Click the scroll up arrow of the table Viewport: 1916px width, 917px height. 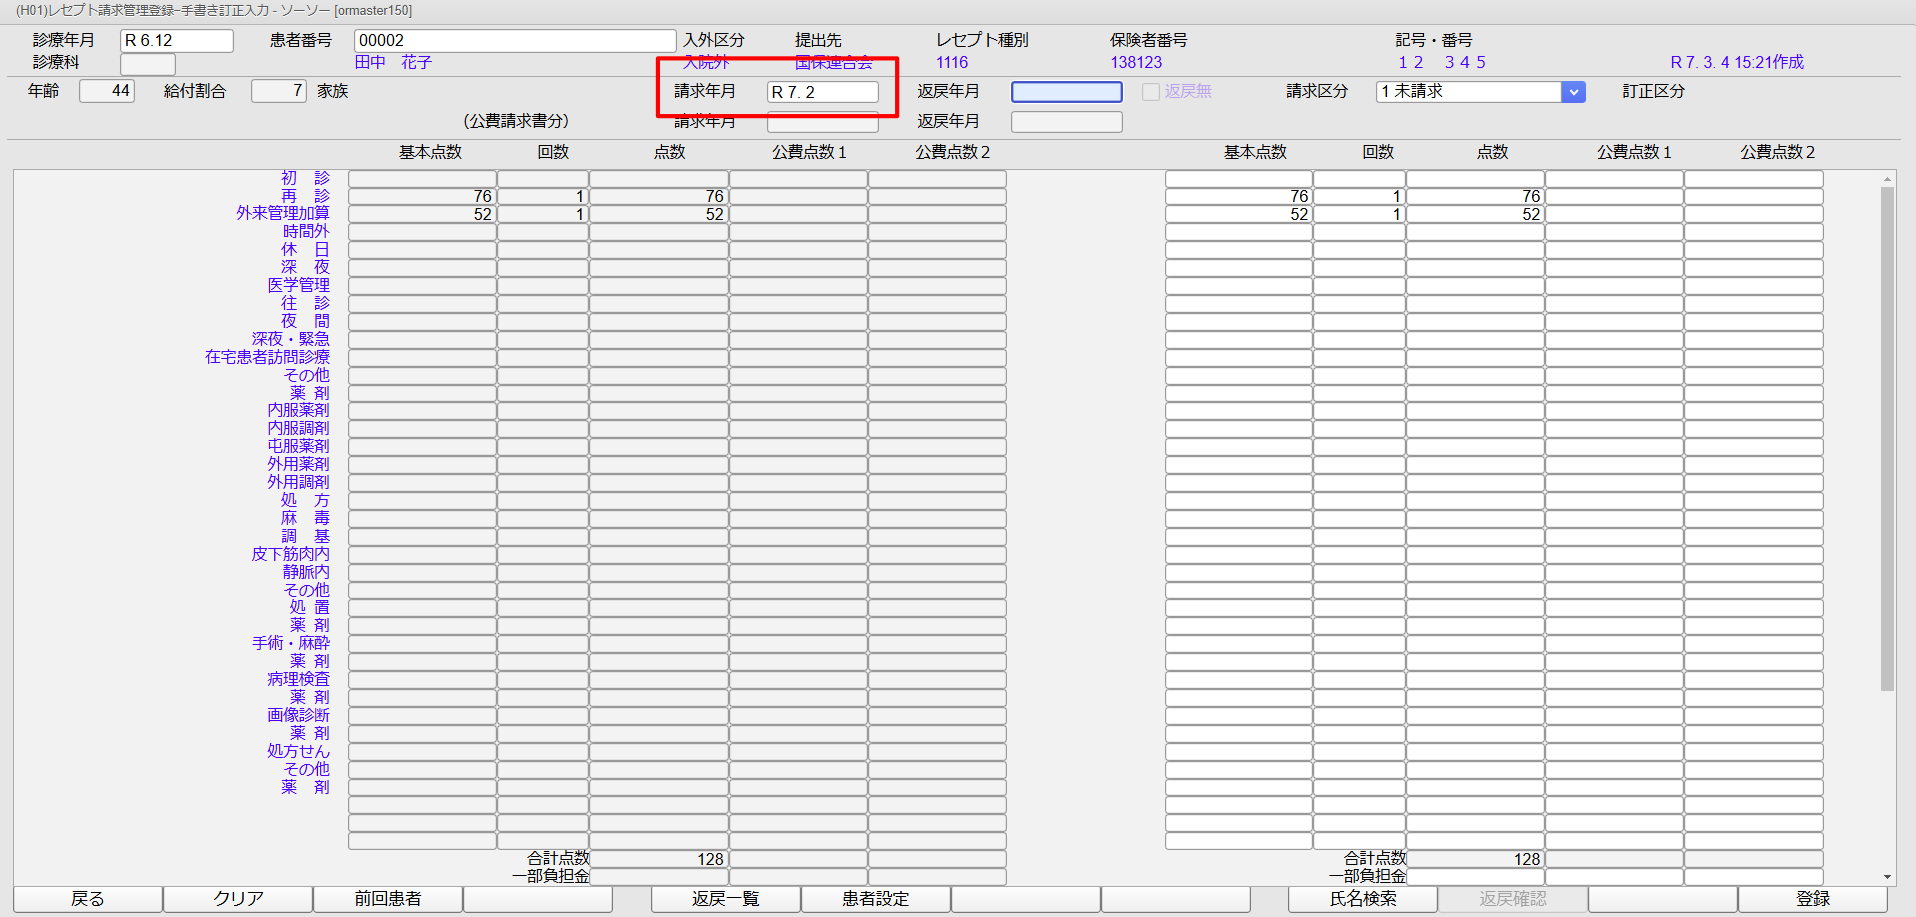pos(1887,180)
